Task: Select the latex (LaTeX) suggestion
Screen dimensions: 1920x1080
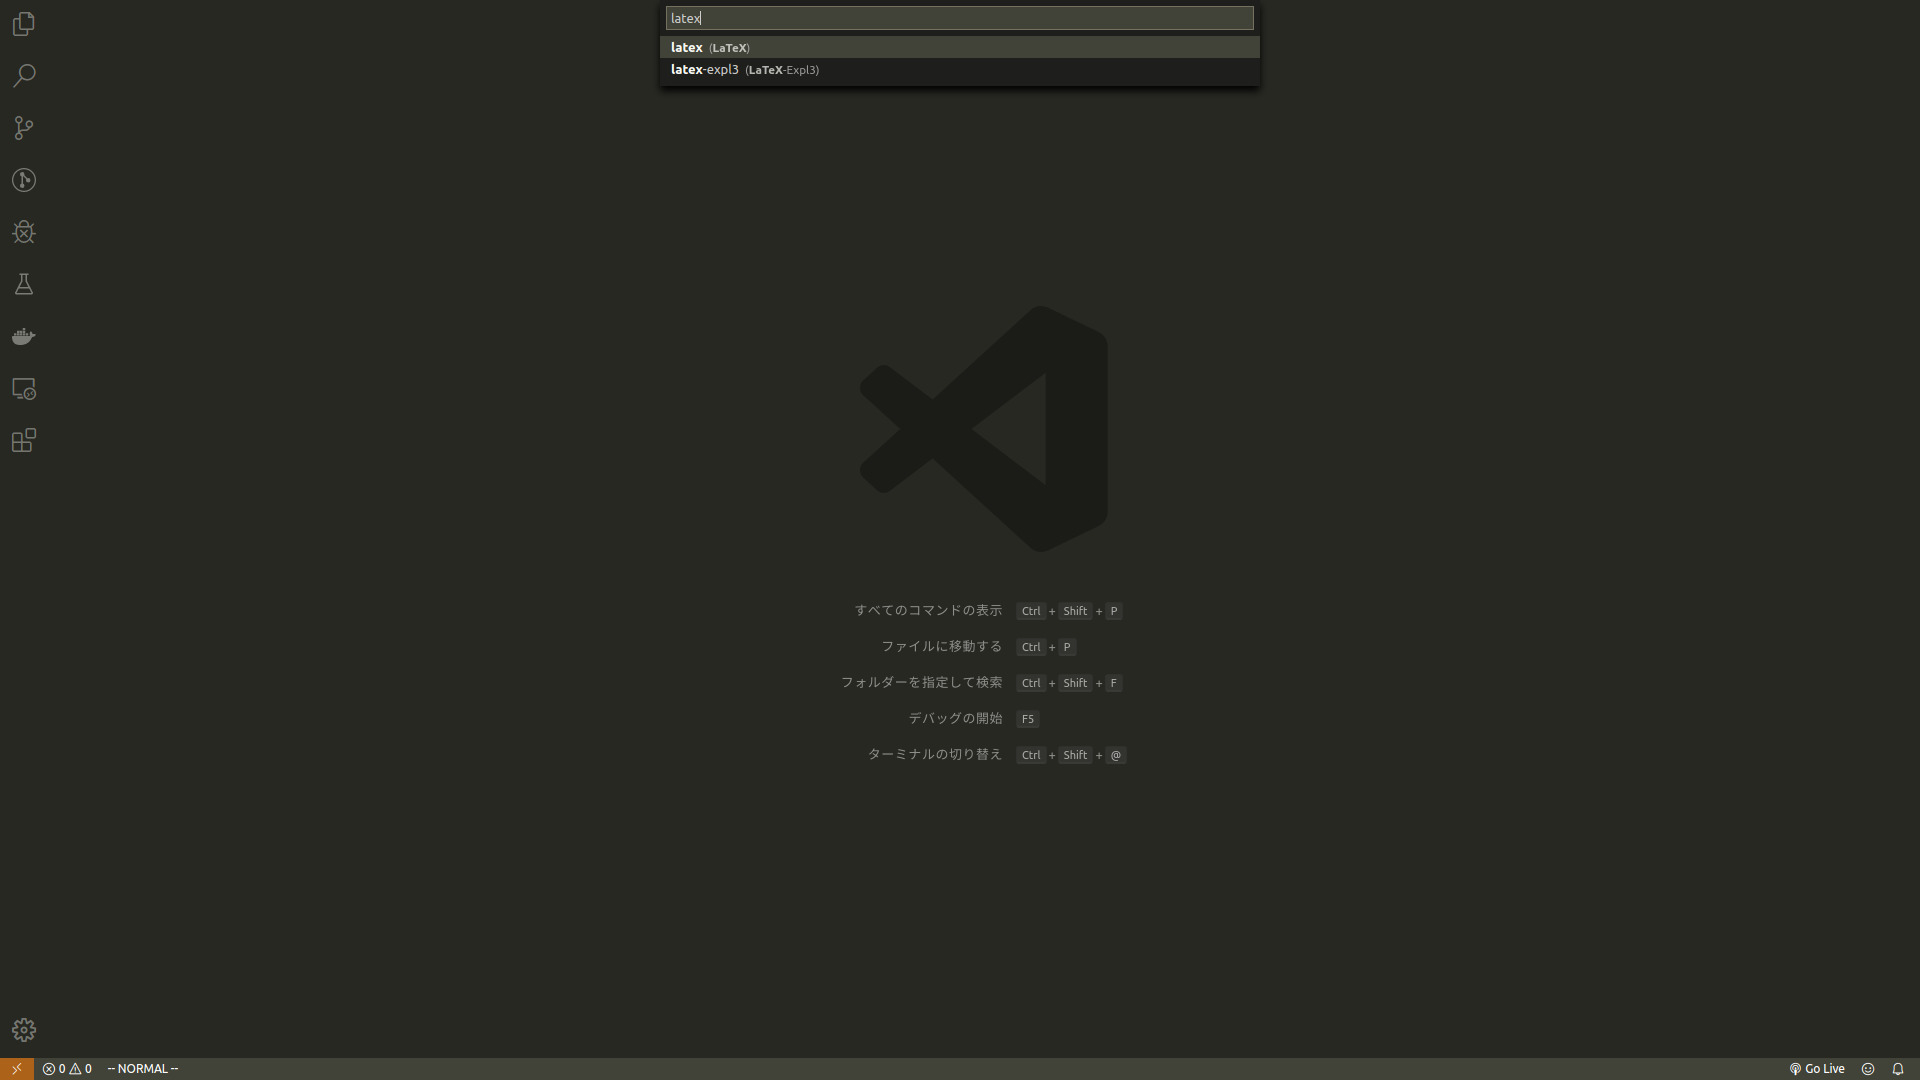Action: click(x=710, y=48)
